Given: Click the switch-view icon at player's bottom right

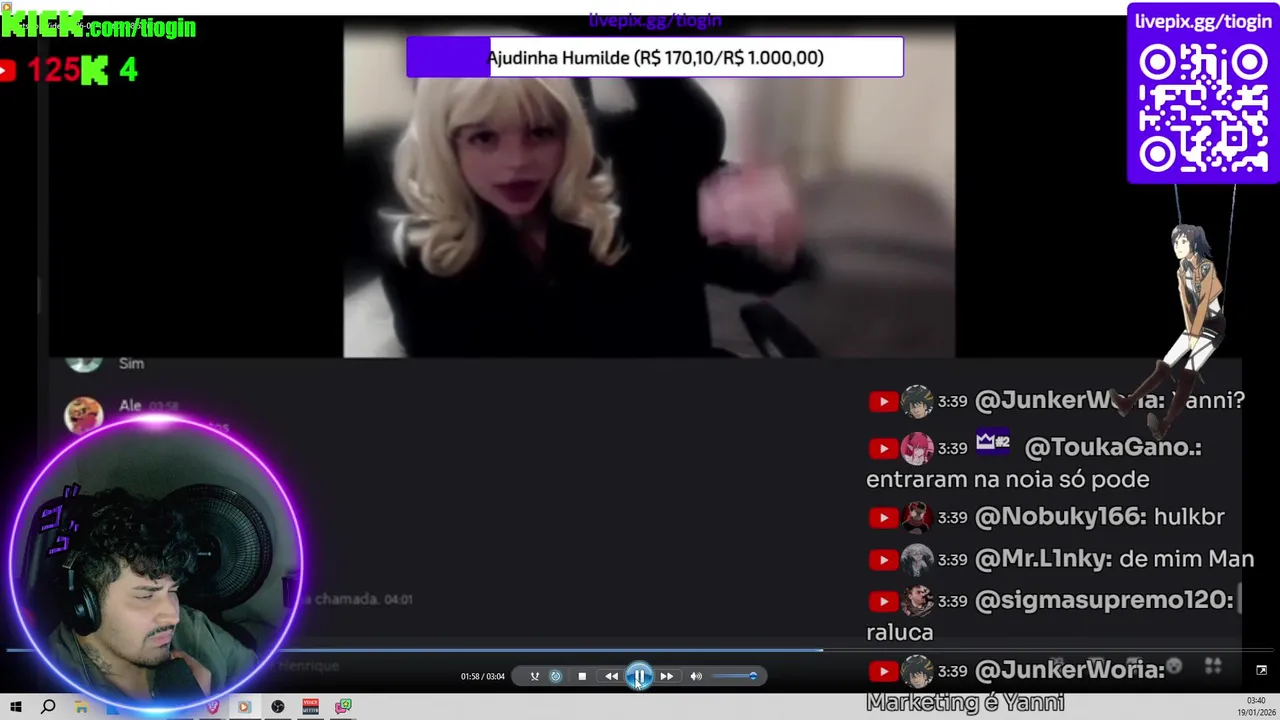Looking at the screenshot, I should point(1261,670).
